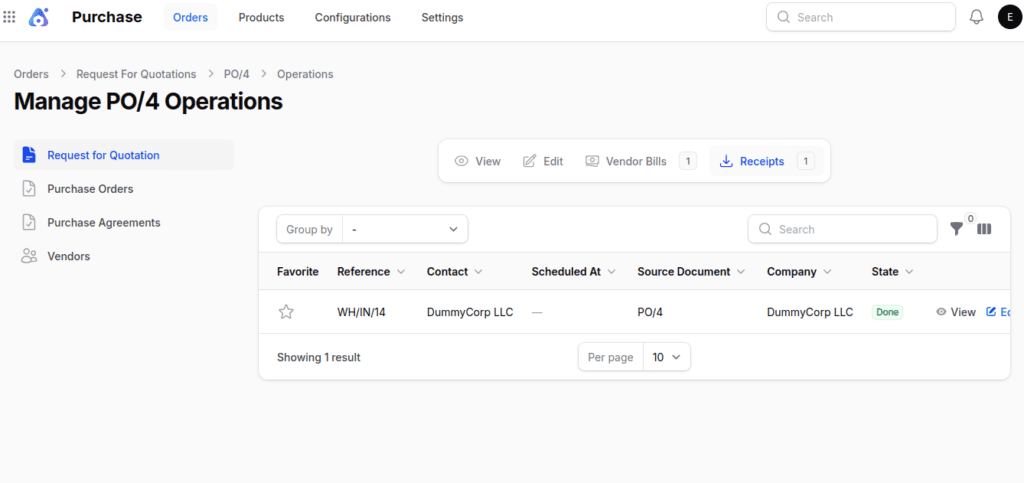Open the table filter funnel icon

956,229
